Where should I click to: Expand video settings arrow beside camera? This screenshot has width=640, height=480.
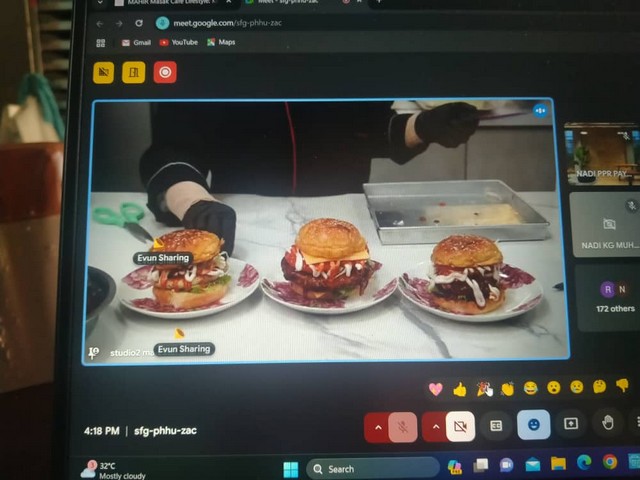click(x=434, y=428)
